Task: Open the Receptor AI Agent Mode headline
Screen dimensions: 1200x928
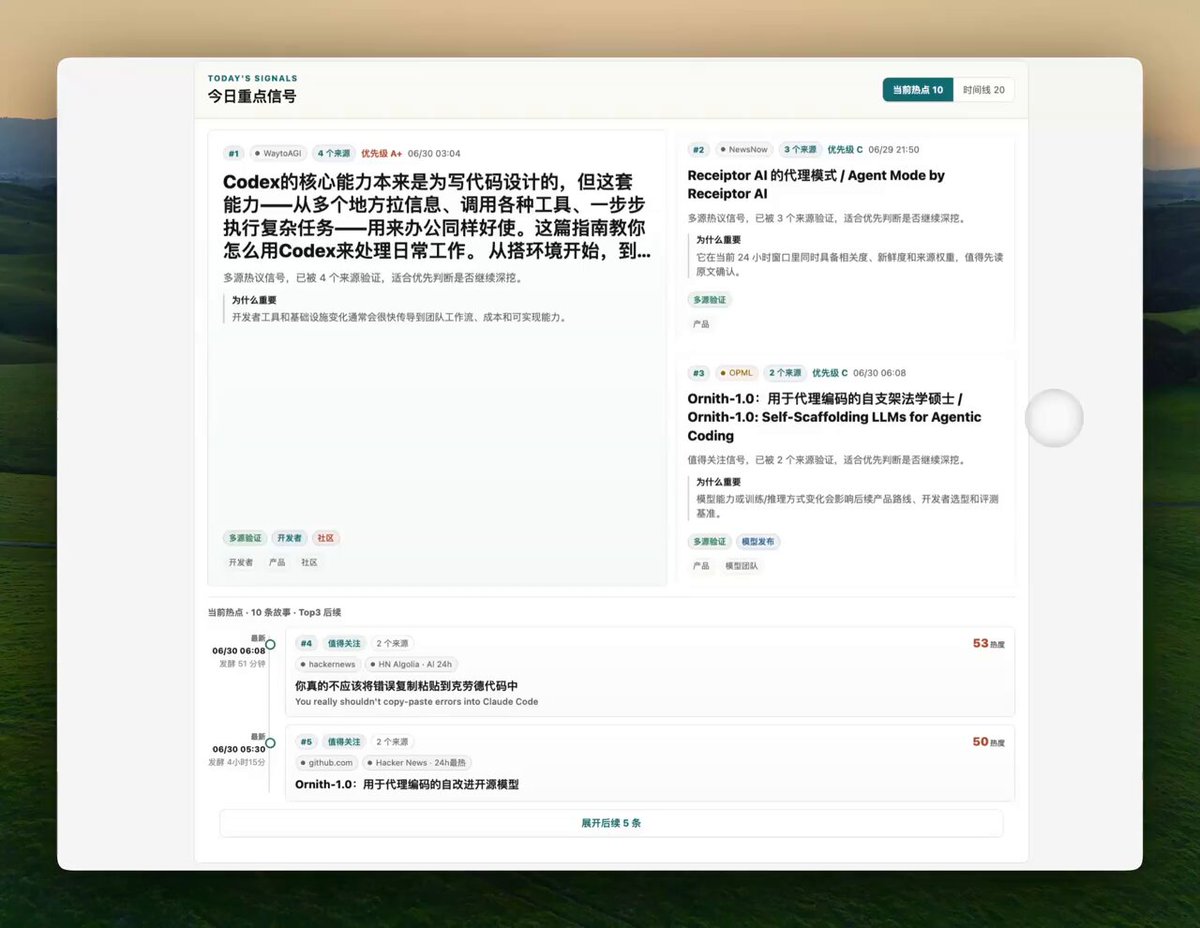Action: point(816,184)
